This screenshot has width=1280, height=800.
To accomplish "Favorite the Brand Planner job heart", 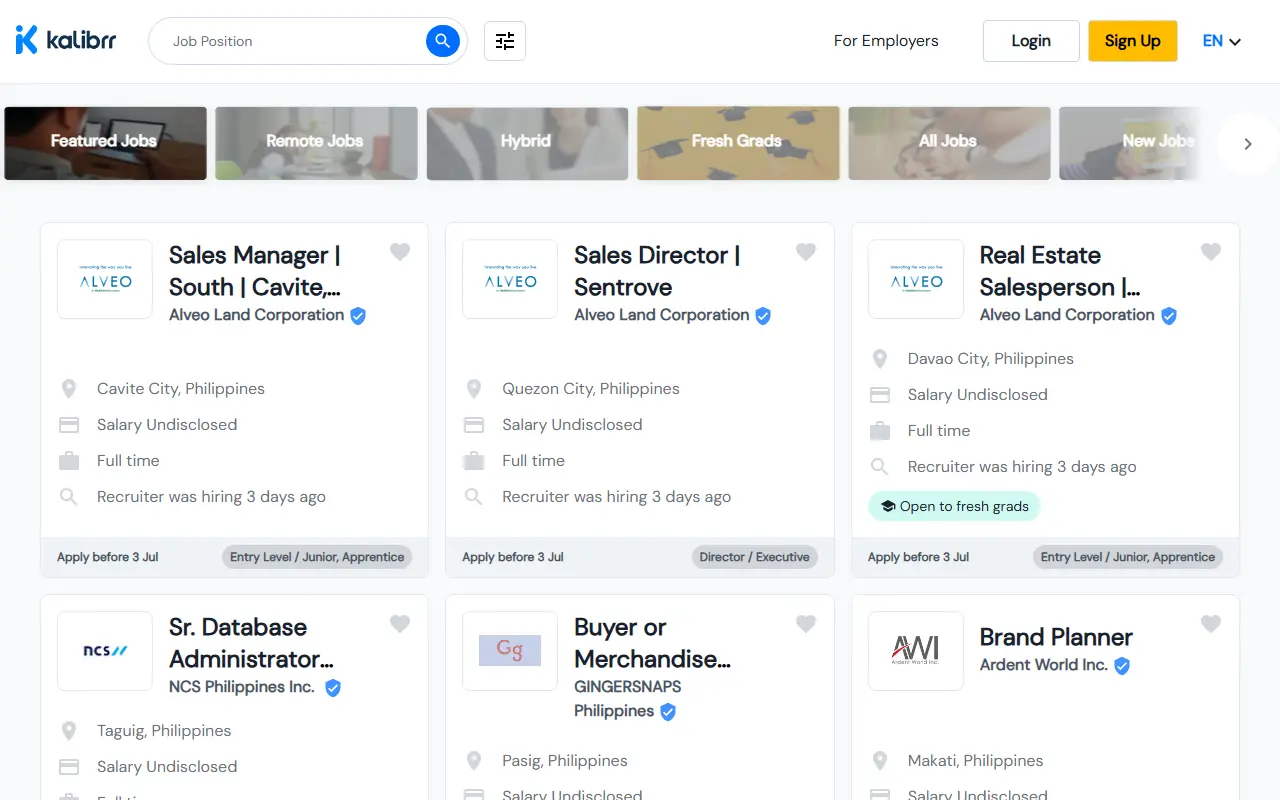I will [x=1211, y=624].
